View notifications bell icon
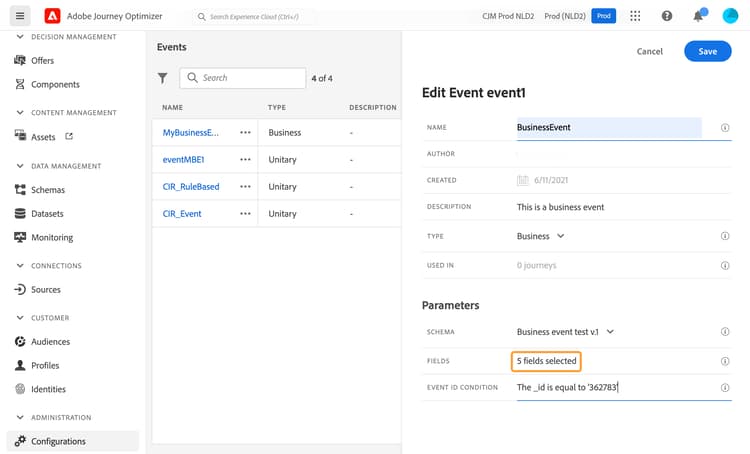750x454 pixels. (698, 16)
